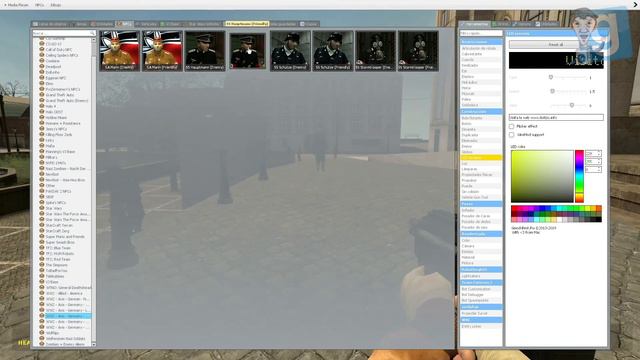
Task: Click the icon next to Killing Floor Zeds
Action: [42, 134]
